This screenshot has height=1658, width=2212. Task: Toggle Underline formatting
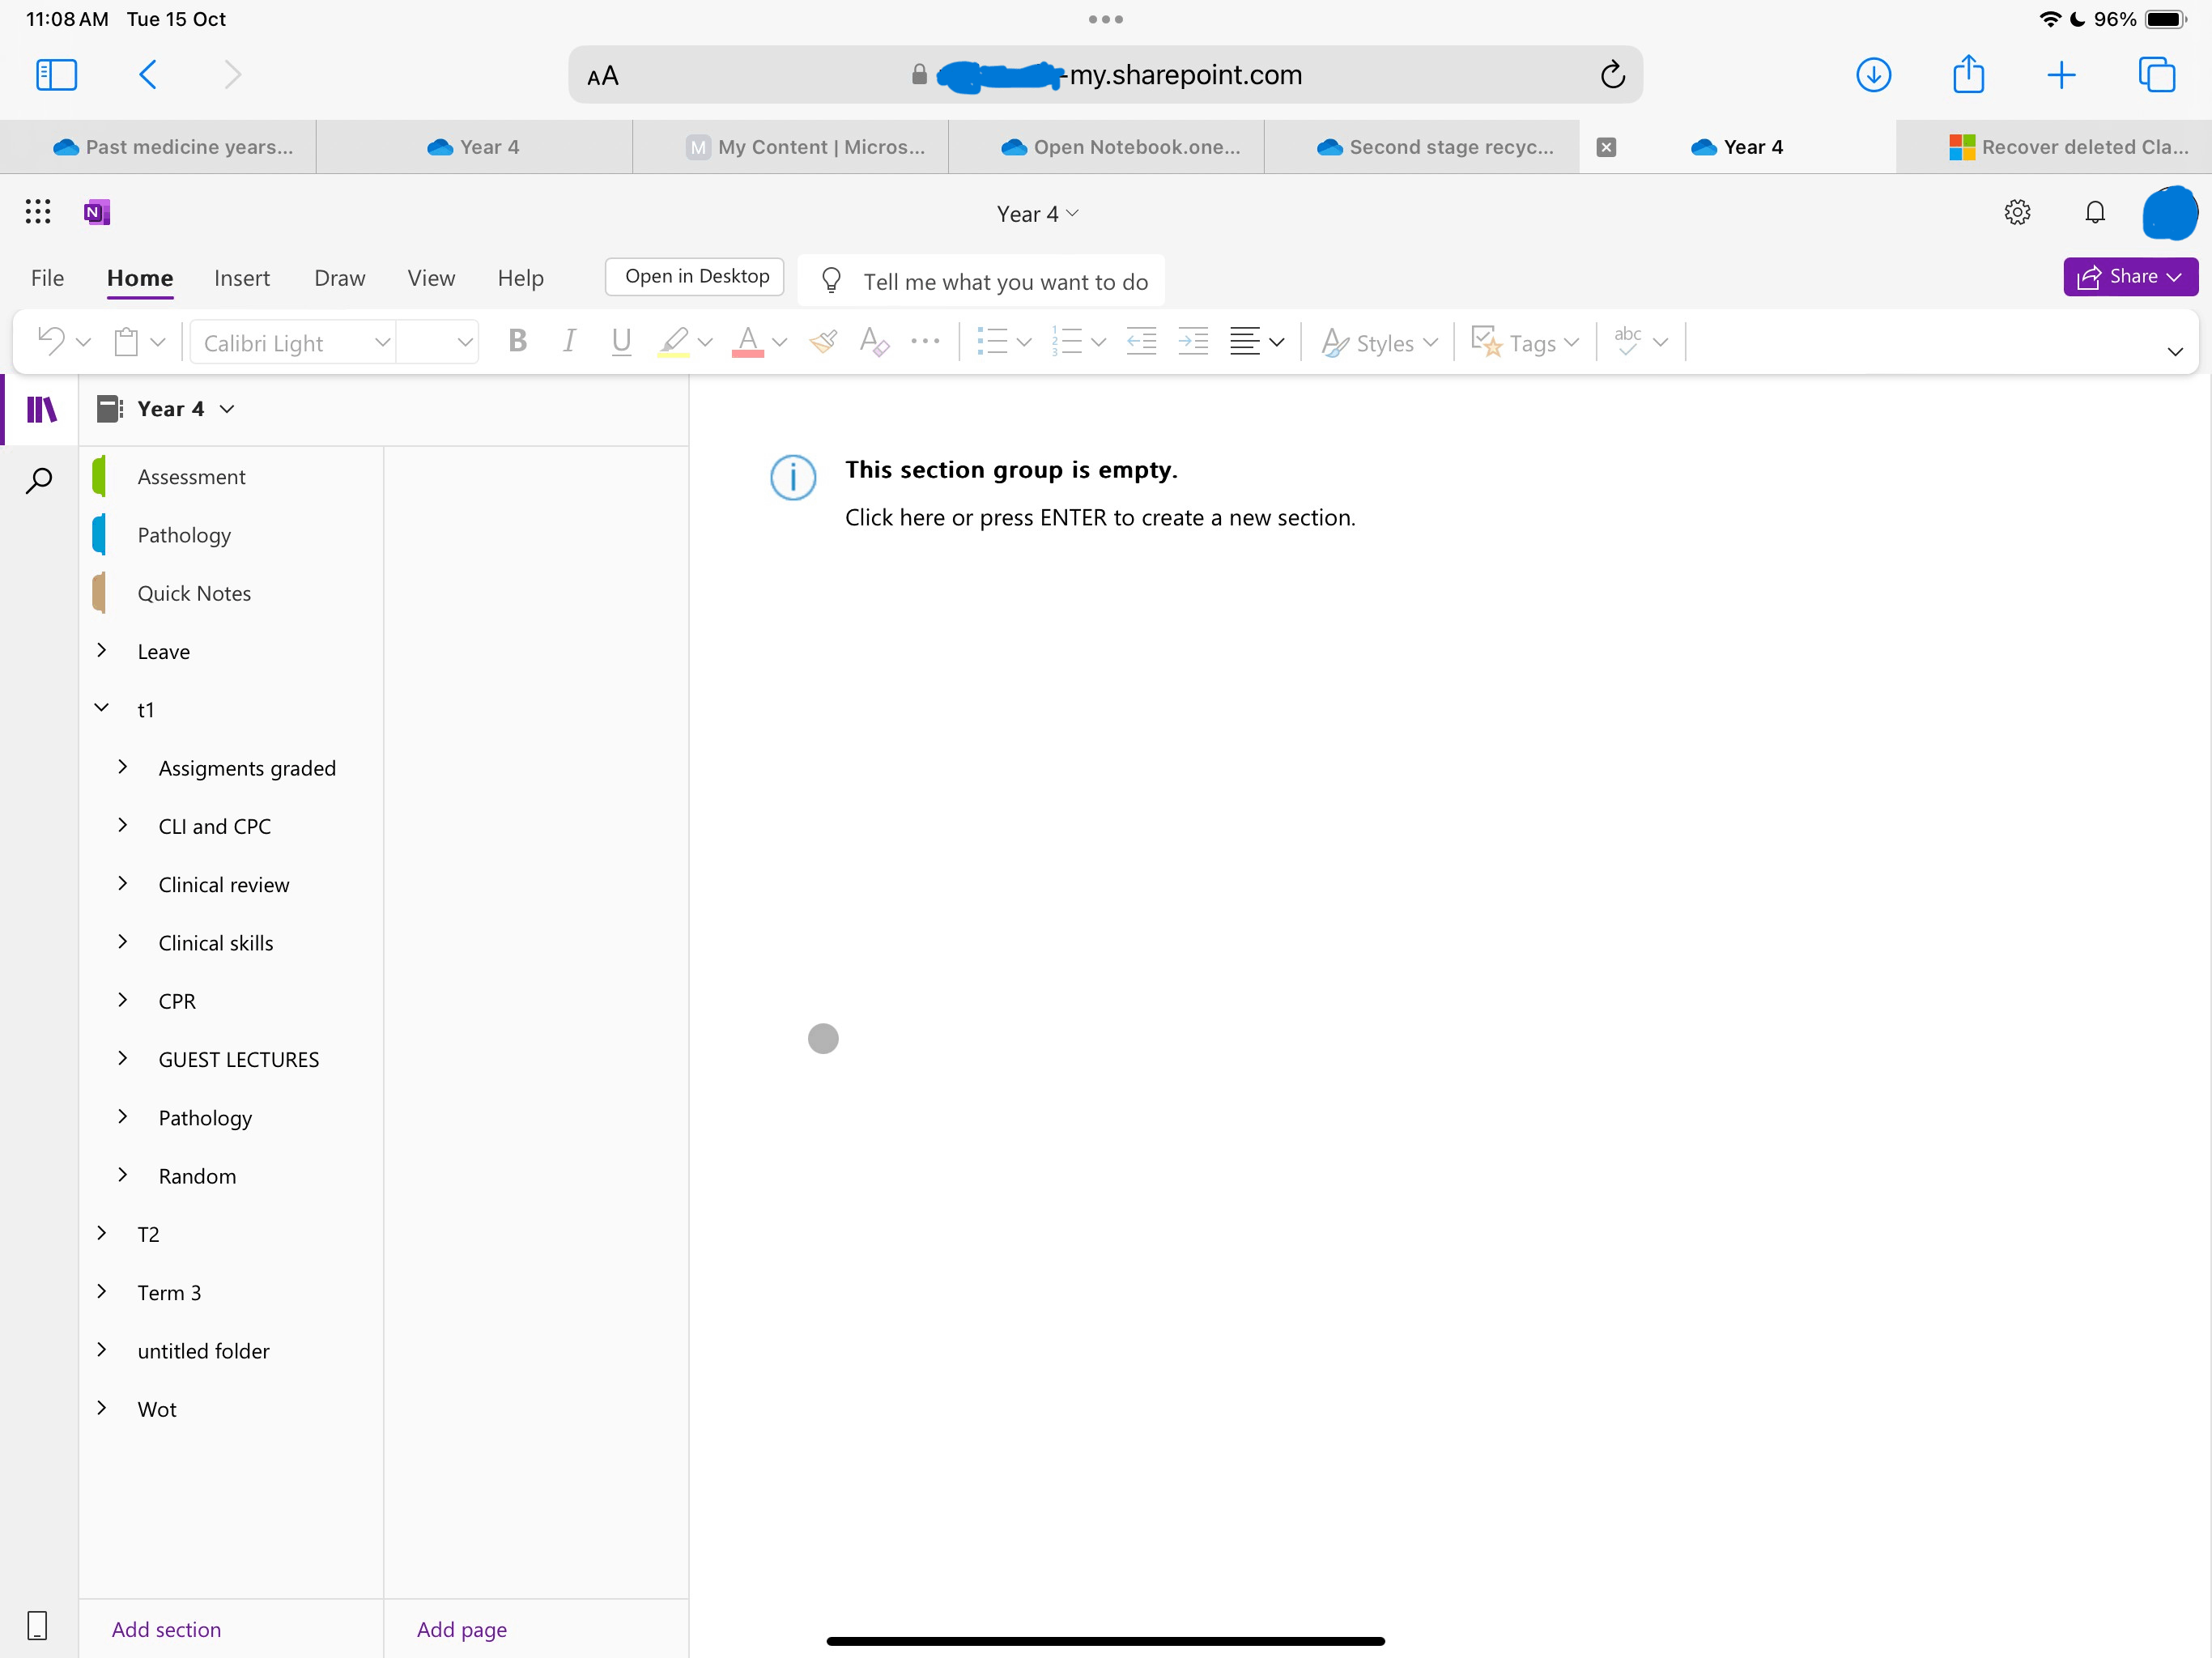pos(621,342)
